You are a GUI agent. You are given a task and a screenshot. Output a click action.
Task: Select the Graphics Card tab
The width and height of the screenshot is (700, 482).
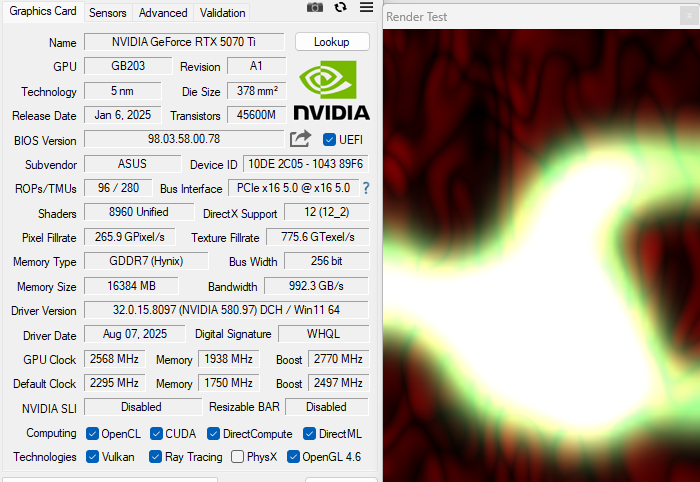click(x=43, y=11)
